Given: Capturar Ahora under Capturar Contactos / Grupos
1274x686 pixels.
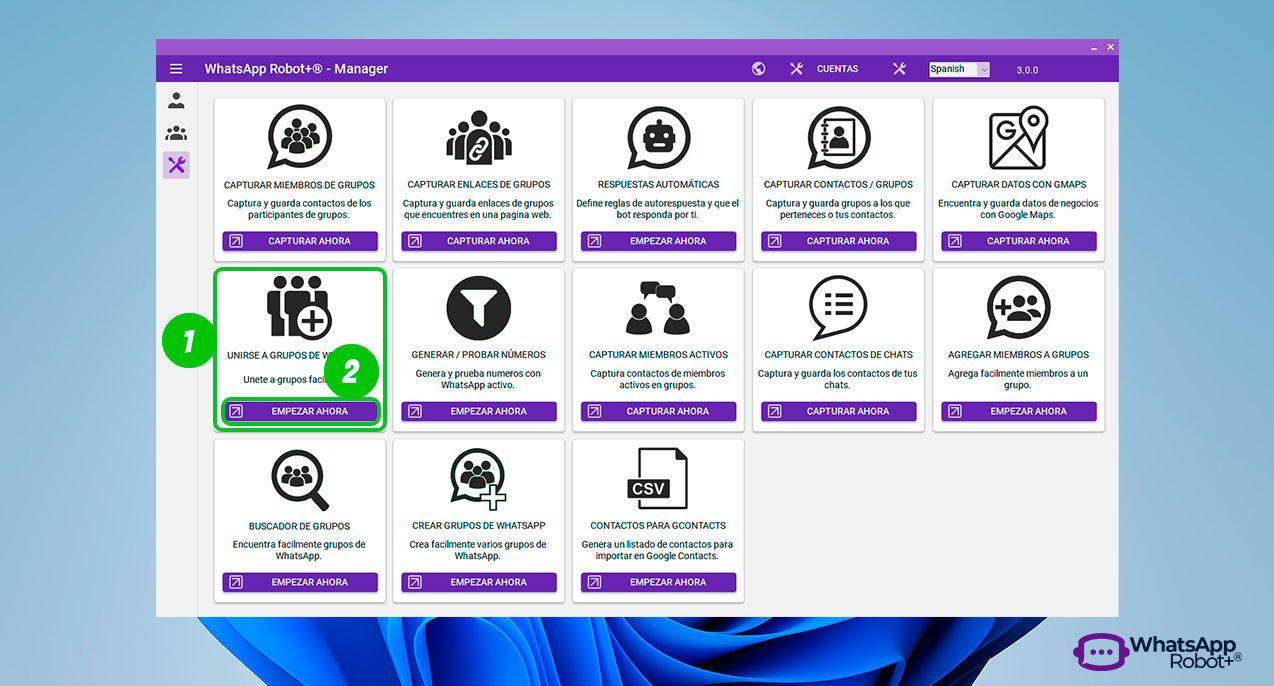Looking at the screenshot, I should pyautogui.click(x=839, y=241).
